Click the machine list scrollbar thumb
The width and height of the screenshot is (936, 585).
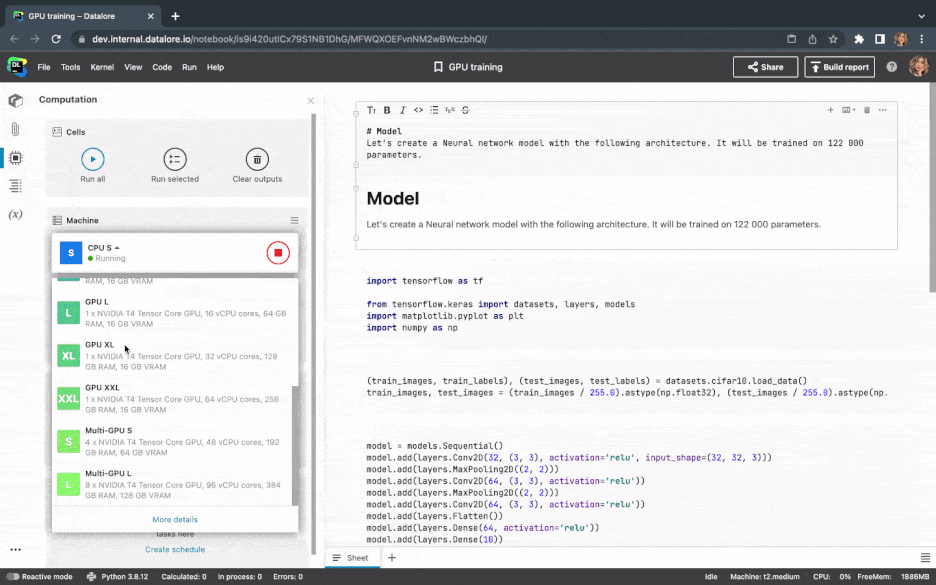[294, 445]
